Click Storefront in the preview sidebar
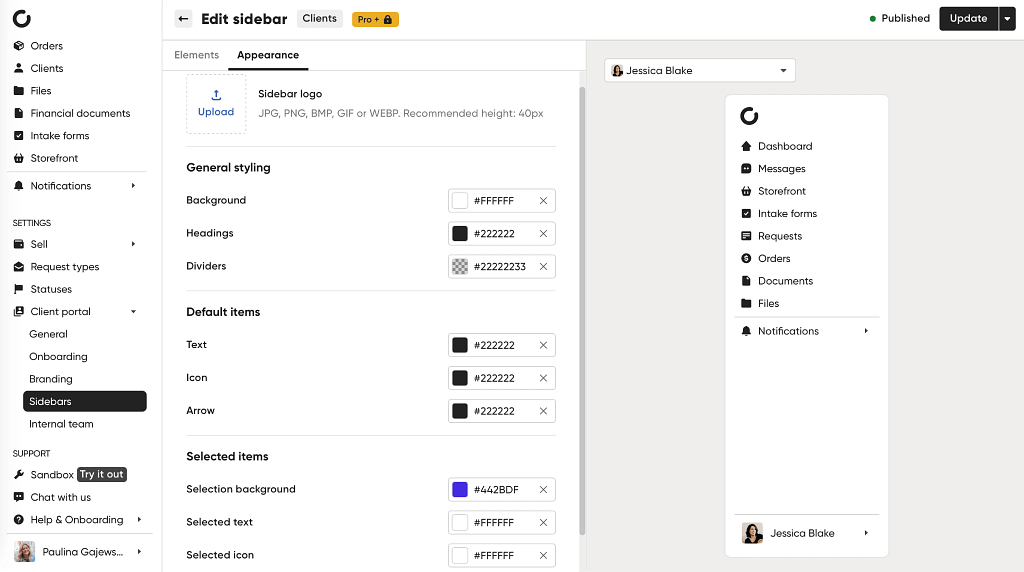The height and width of the screenshot is (572, 1024). [782, 191]
